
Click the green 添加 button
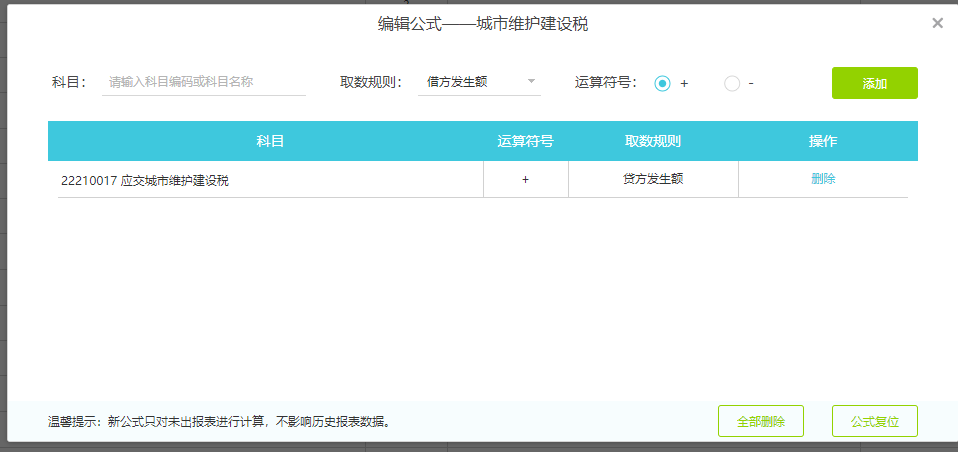[x=874, y=83]
